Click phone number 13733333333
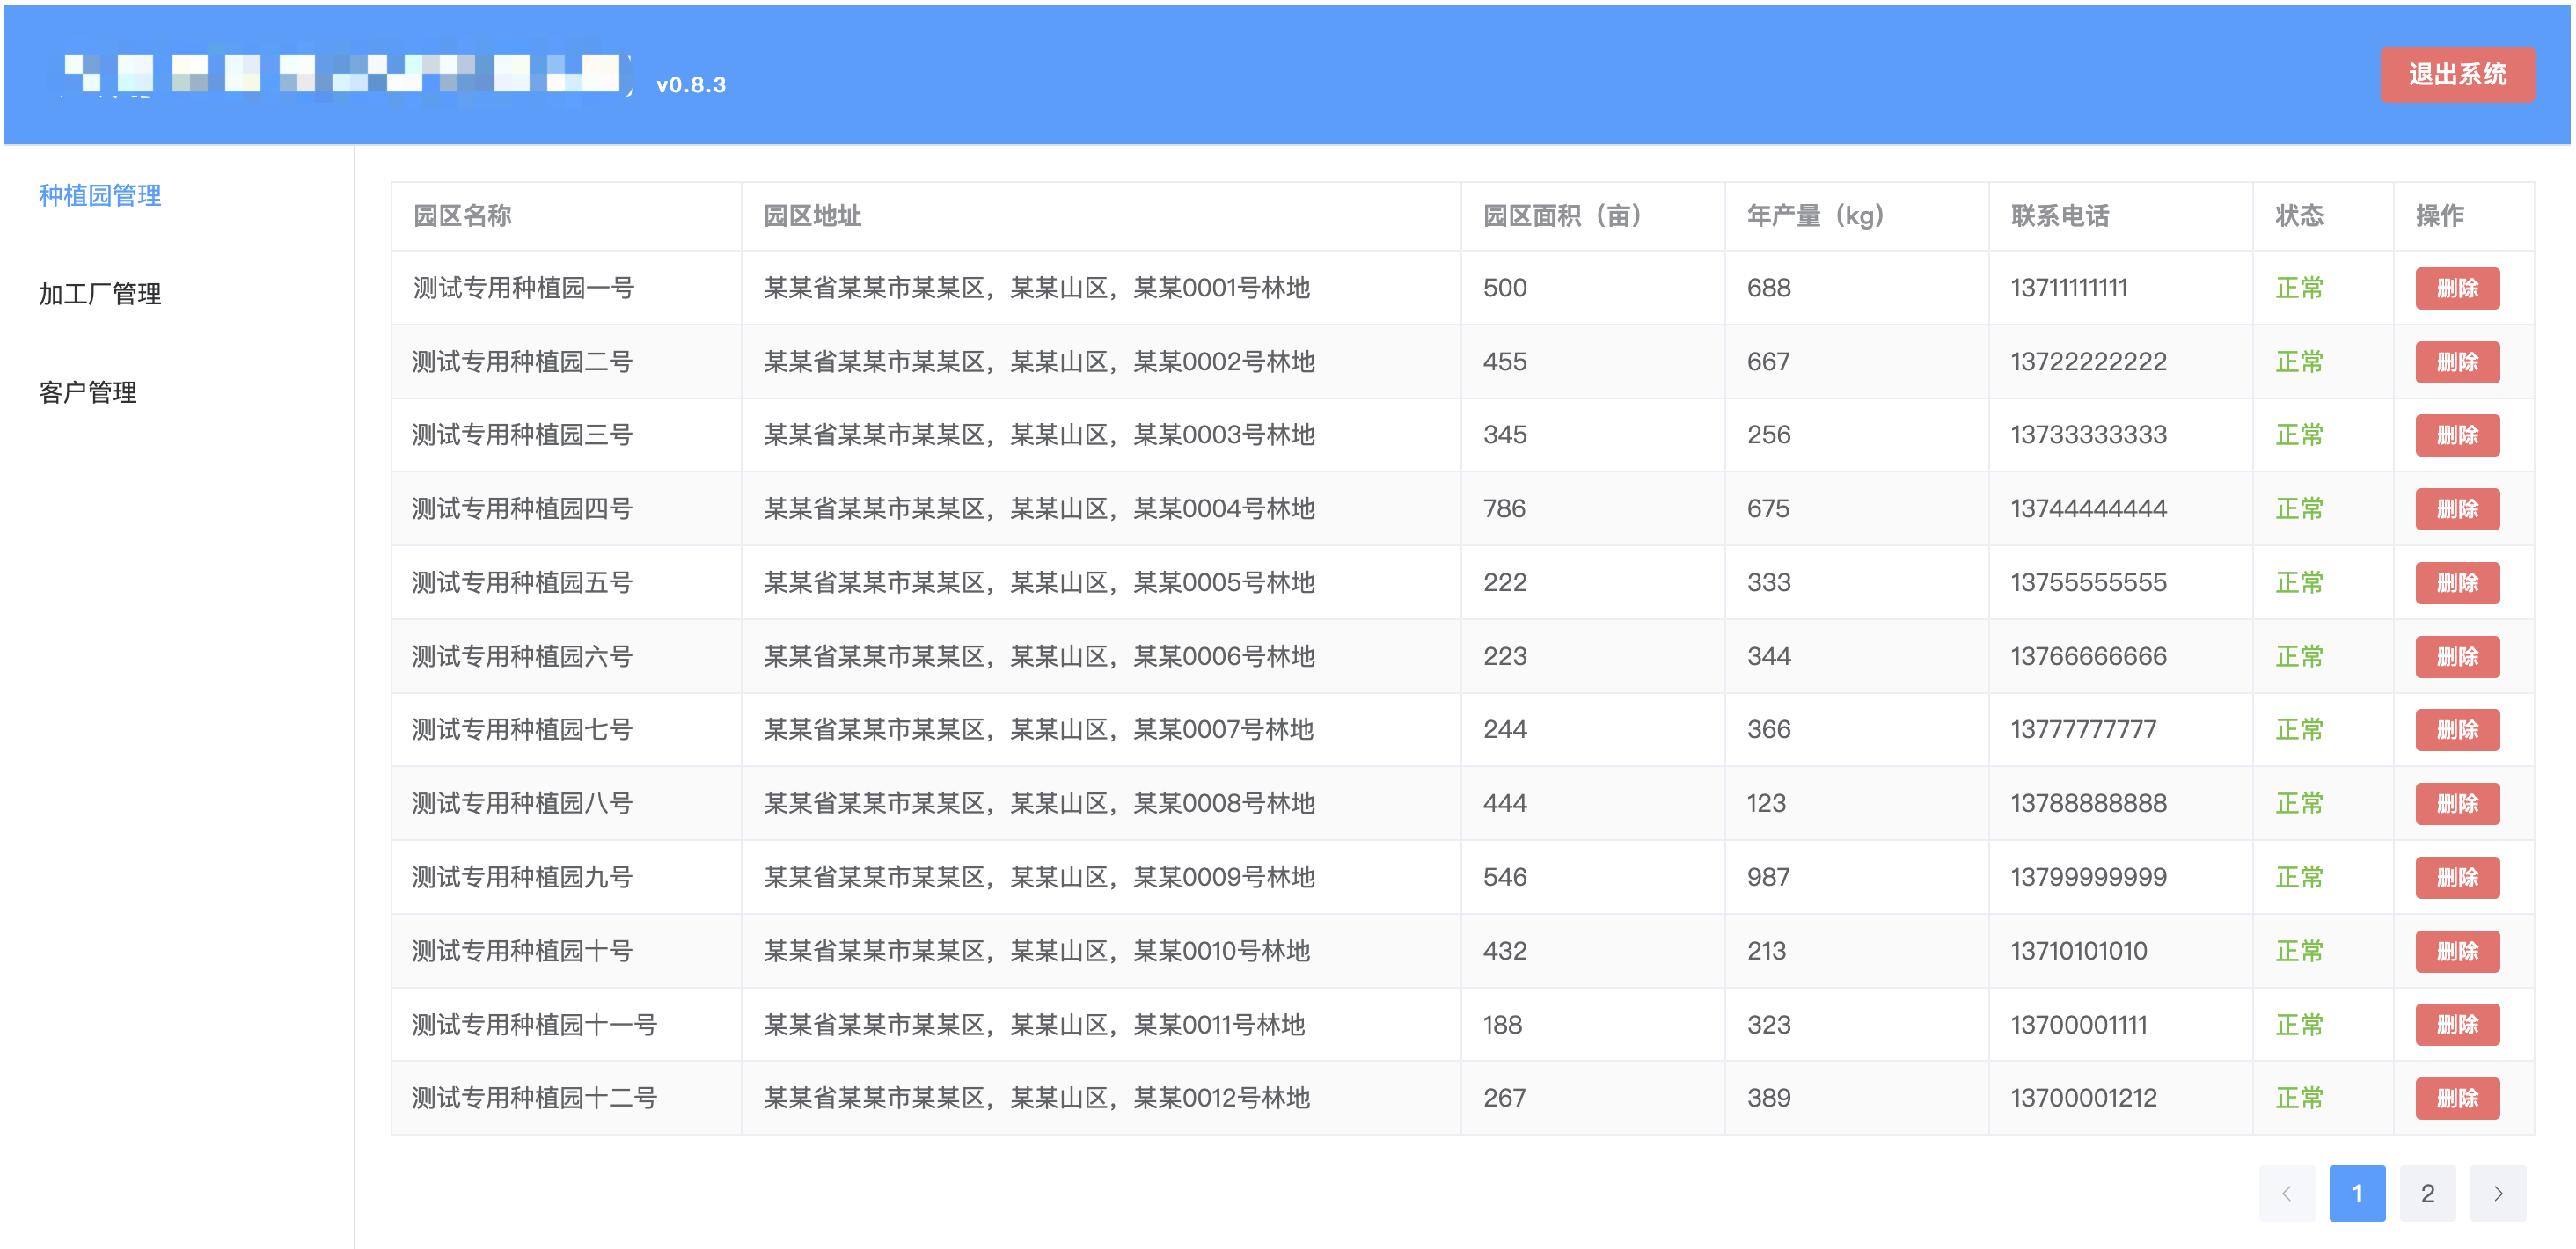This screenshot has height=1249, width=2576. pyautogui.click(x=2089, y=435)
